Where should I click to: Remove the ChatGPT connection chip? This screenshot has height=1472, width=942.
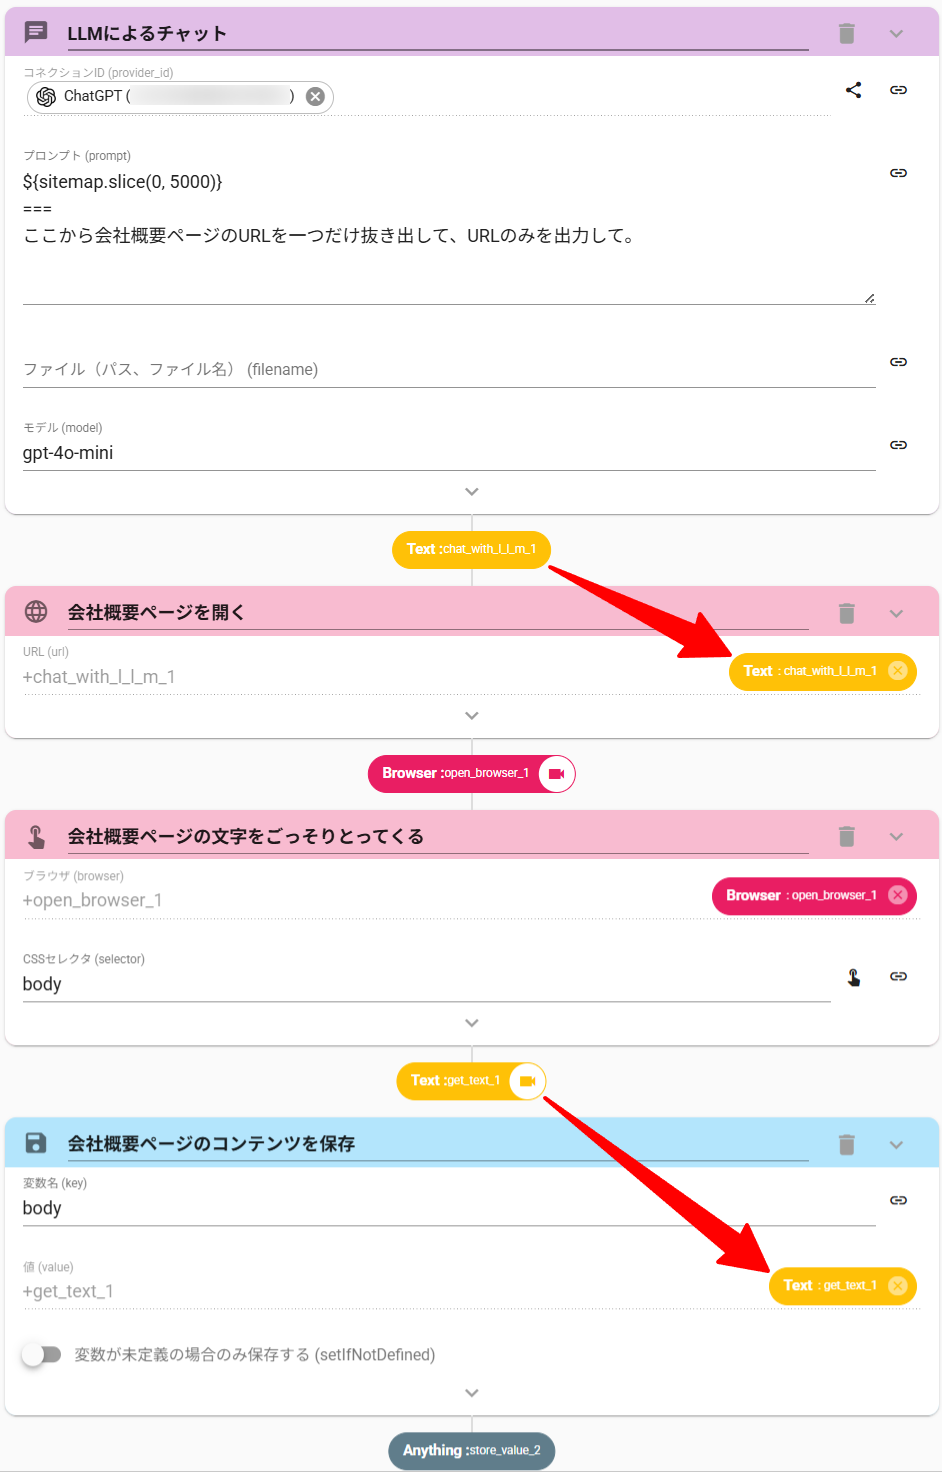point(315,97)
